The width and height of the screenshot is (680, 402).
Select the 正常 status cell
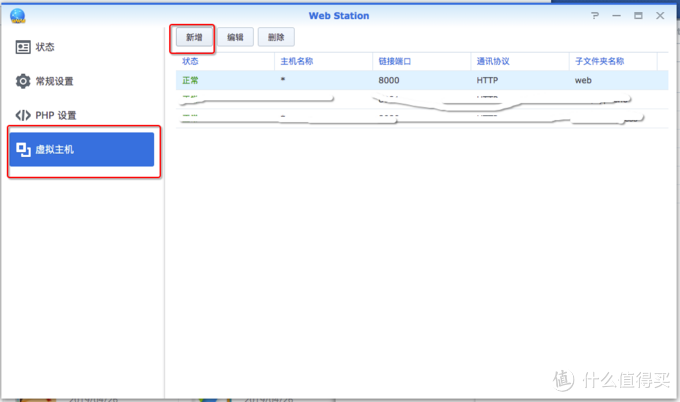point(190,80)
